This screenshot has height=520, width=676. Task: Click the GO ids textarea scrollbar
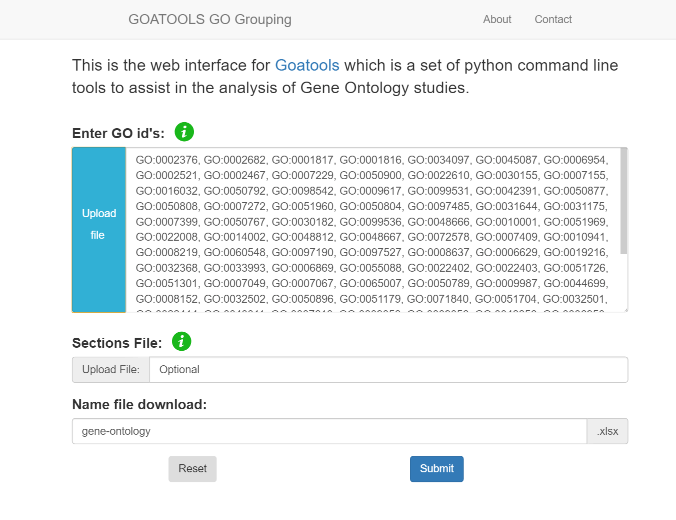click(x=623, y=201)
